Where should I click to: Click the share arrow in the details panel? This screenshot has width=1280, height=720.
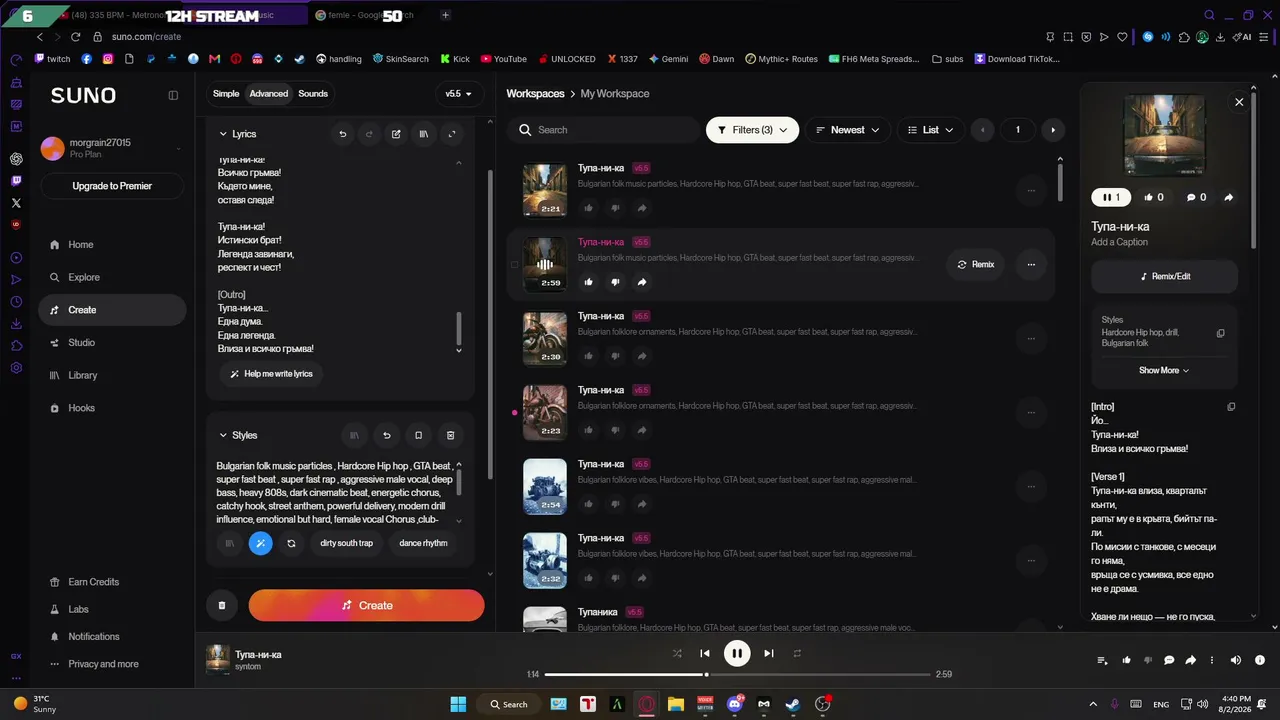1229,197
